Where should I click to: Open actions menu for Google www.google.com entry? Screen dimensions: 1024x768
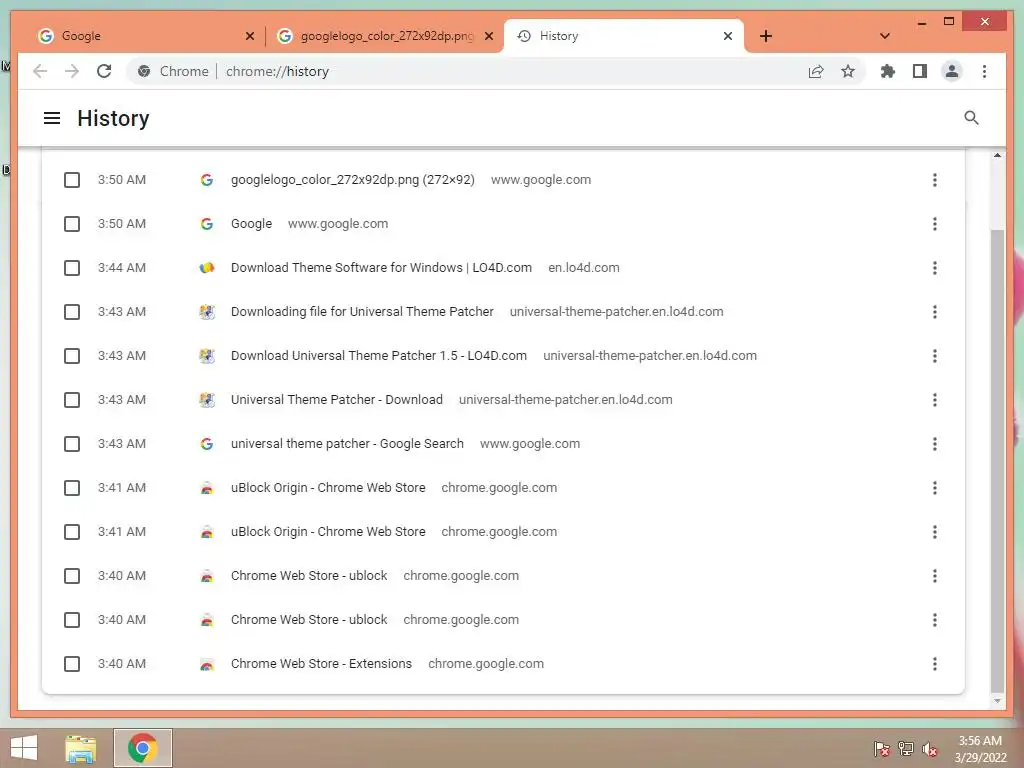coord(935,224)
